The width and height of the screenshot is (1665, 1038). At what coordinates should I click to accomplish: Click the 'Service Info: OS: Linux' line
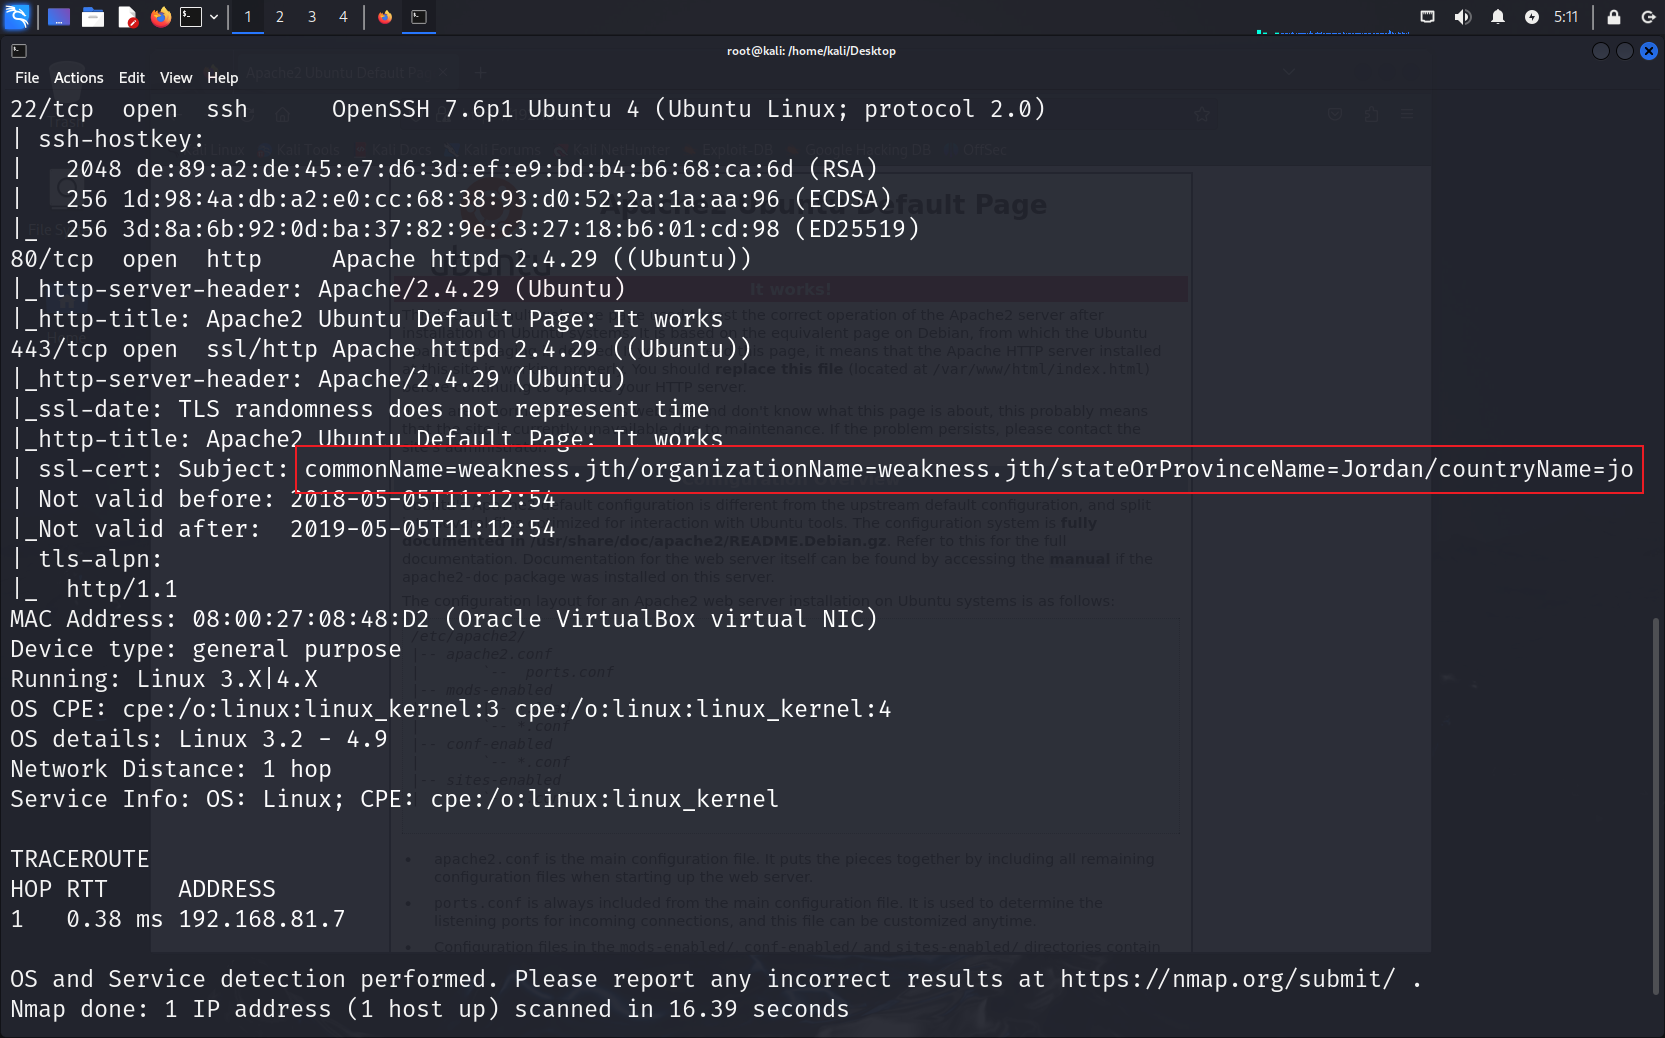pos(395,799)
